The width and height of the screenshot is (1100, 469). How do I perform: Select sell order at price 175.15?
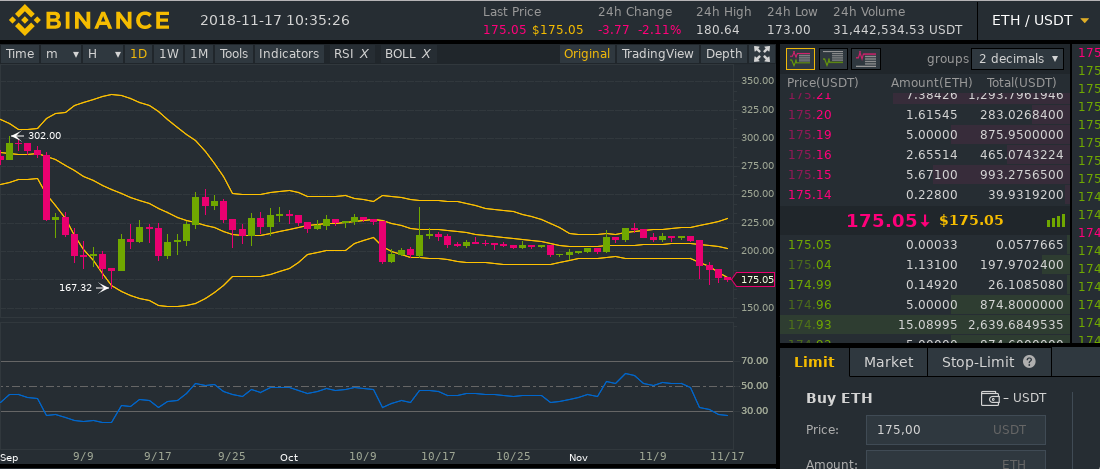[925, 175]
